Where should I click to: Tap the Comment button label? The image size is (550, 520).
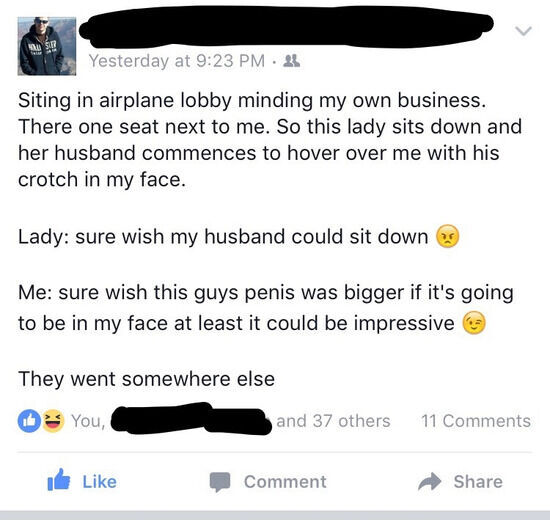point(285,482)
